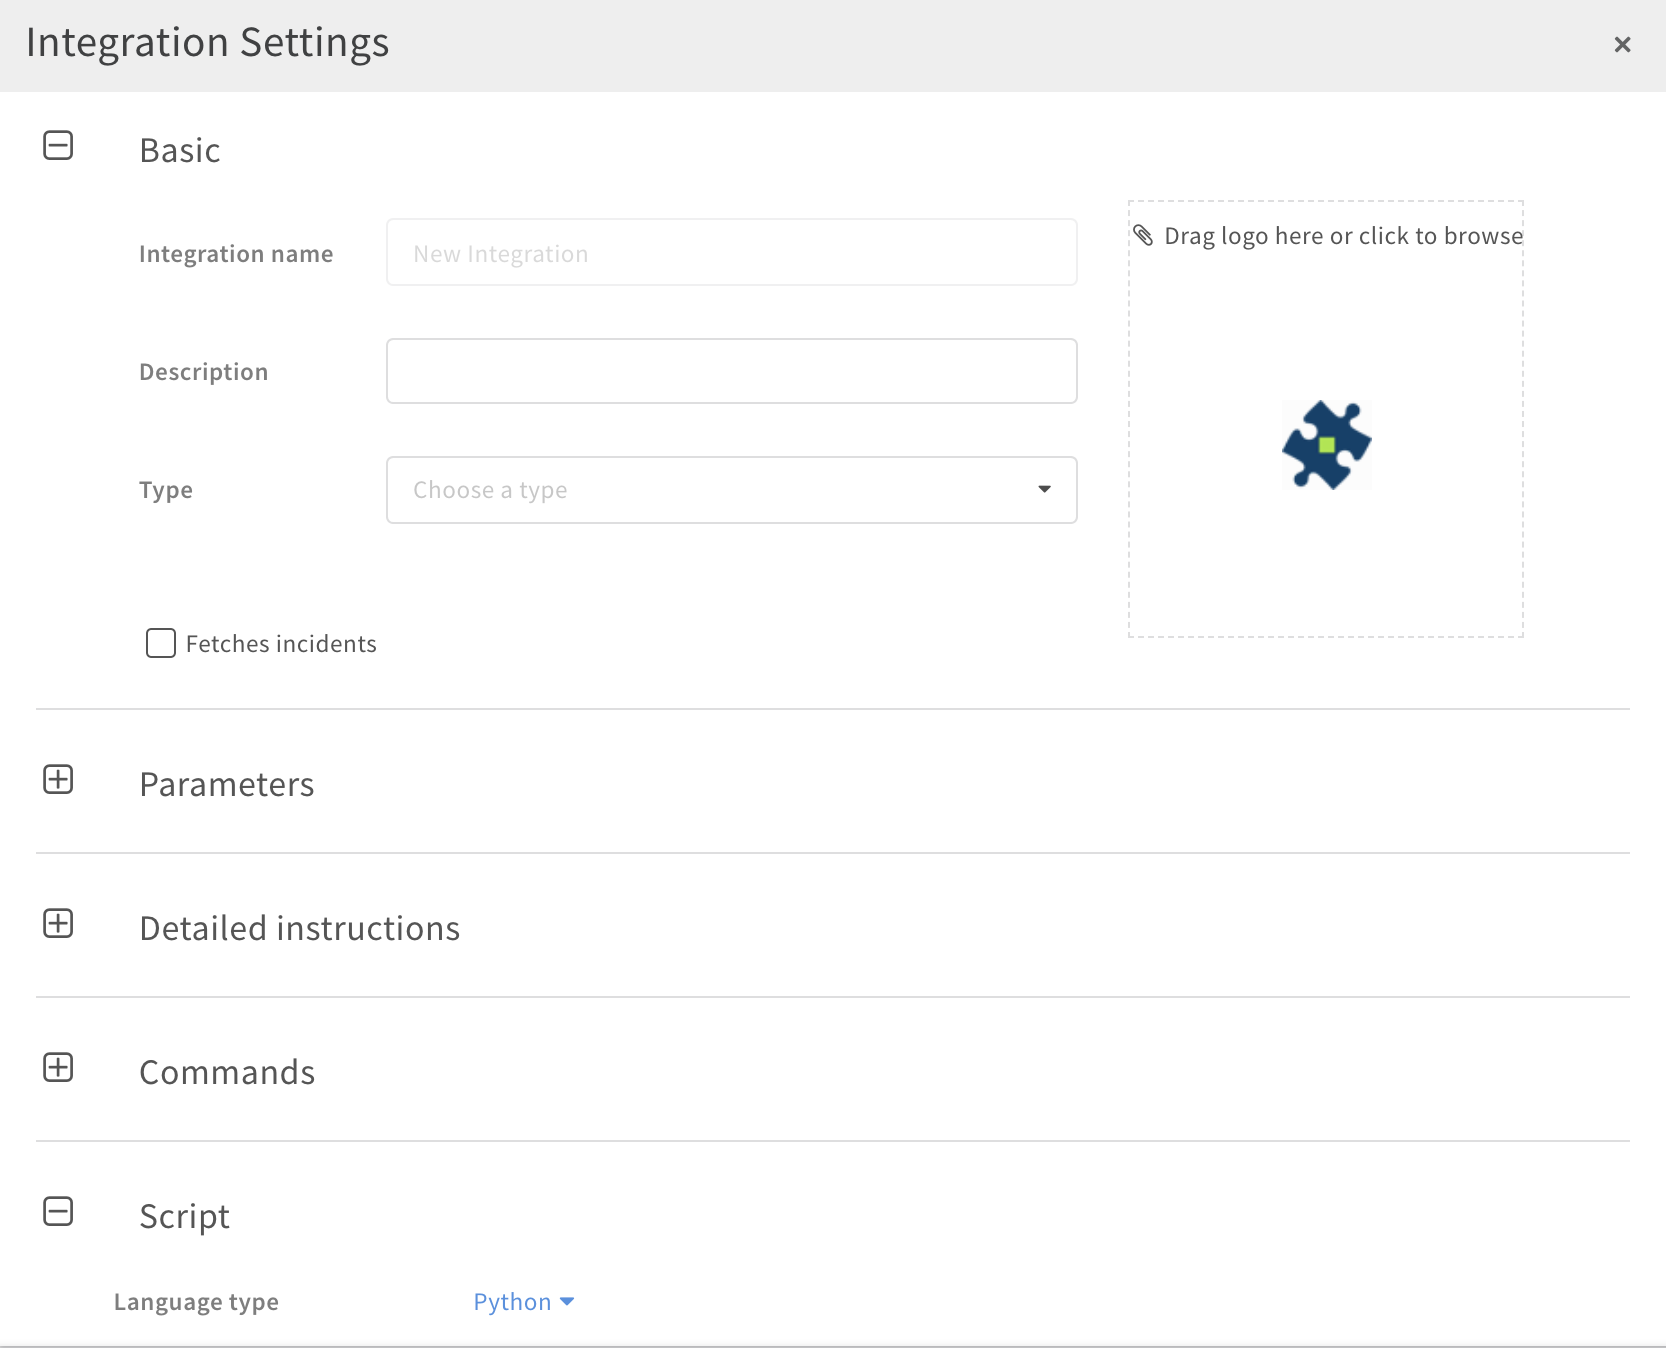
Task: Click inside the Description input box
Action: (x=731, y=371)
